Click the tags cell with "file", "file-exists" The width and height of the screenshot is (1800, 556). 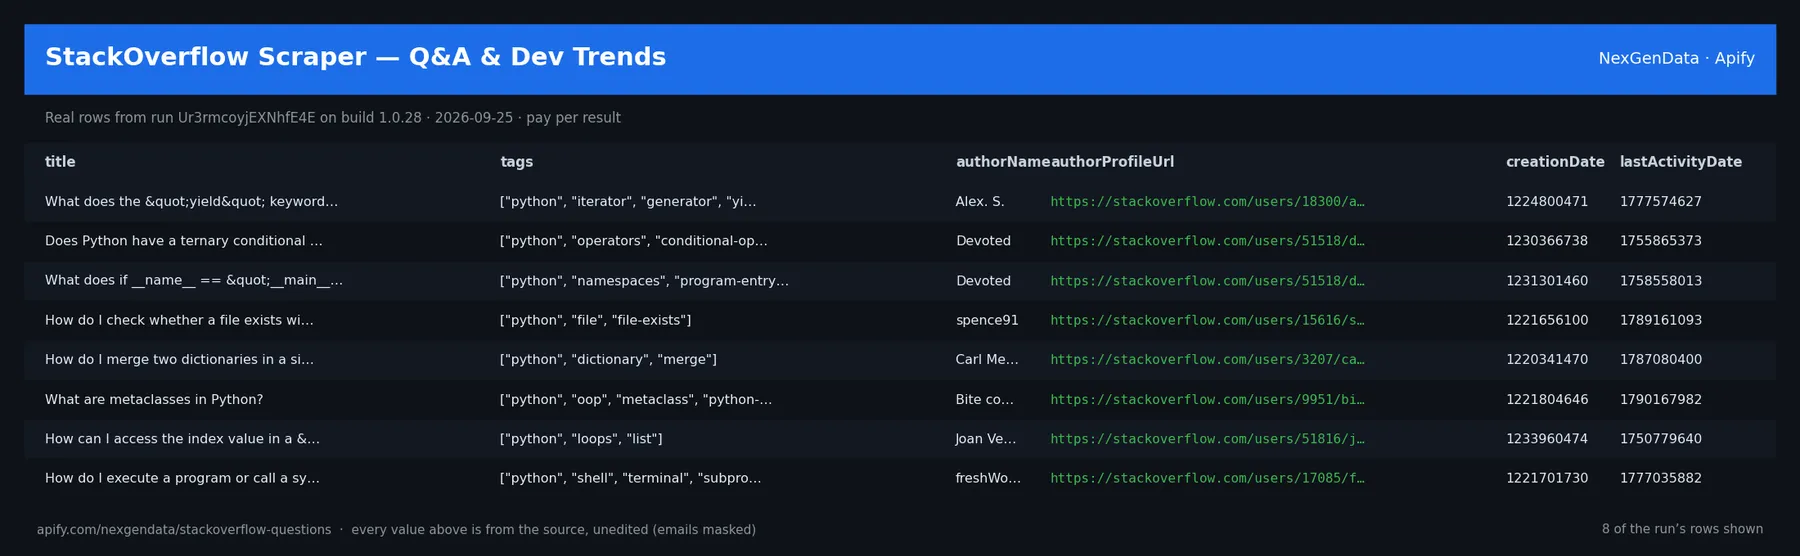595,320
